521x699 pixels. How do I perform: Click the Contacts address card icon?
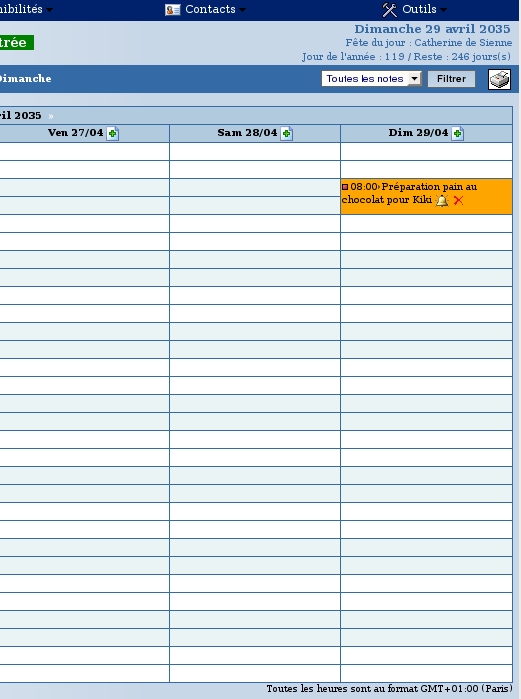click(x=172, y=10)
